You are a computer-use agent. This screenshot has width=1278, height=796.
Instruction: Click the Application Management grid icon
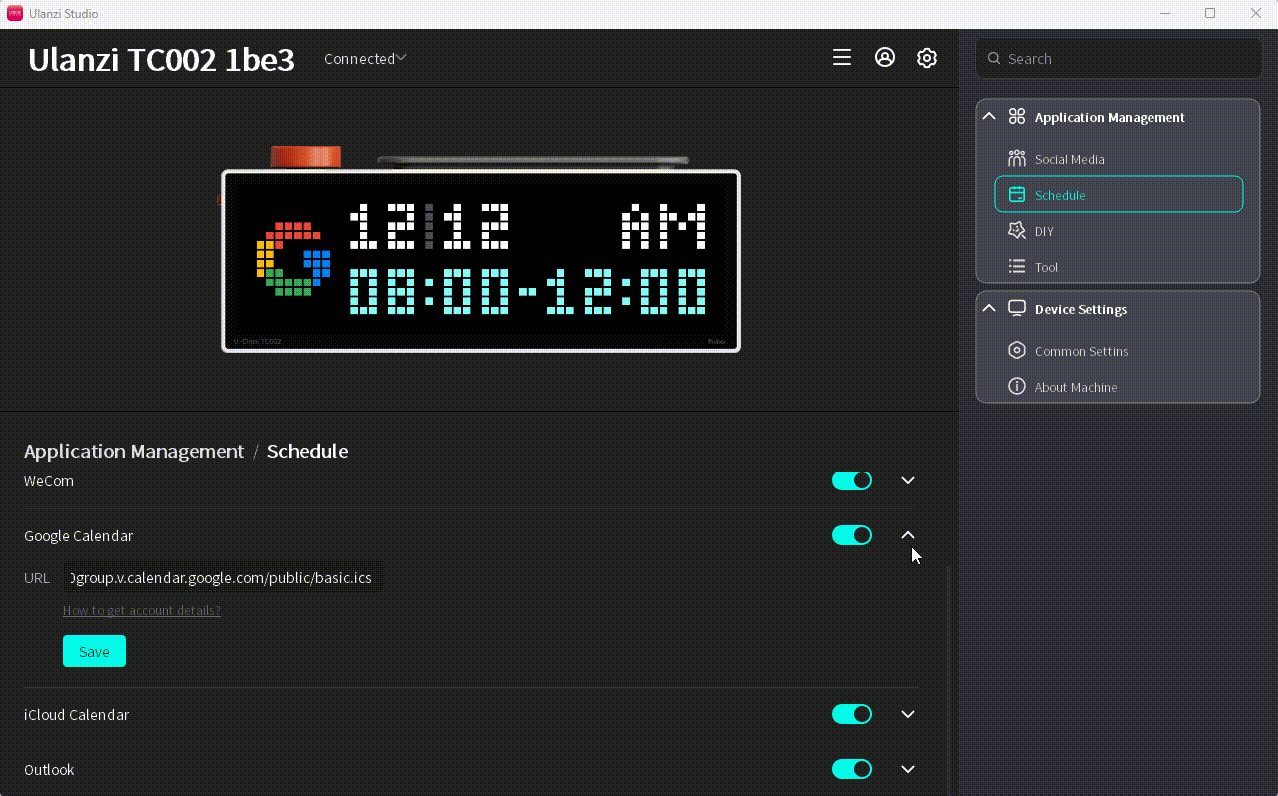click(x=1017, y=117)
